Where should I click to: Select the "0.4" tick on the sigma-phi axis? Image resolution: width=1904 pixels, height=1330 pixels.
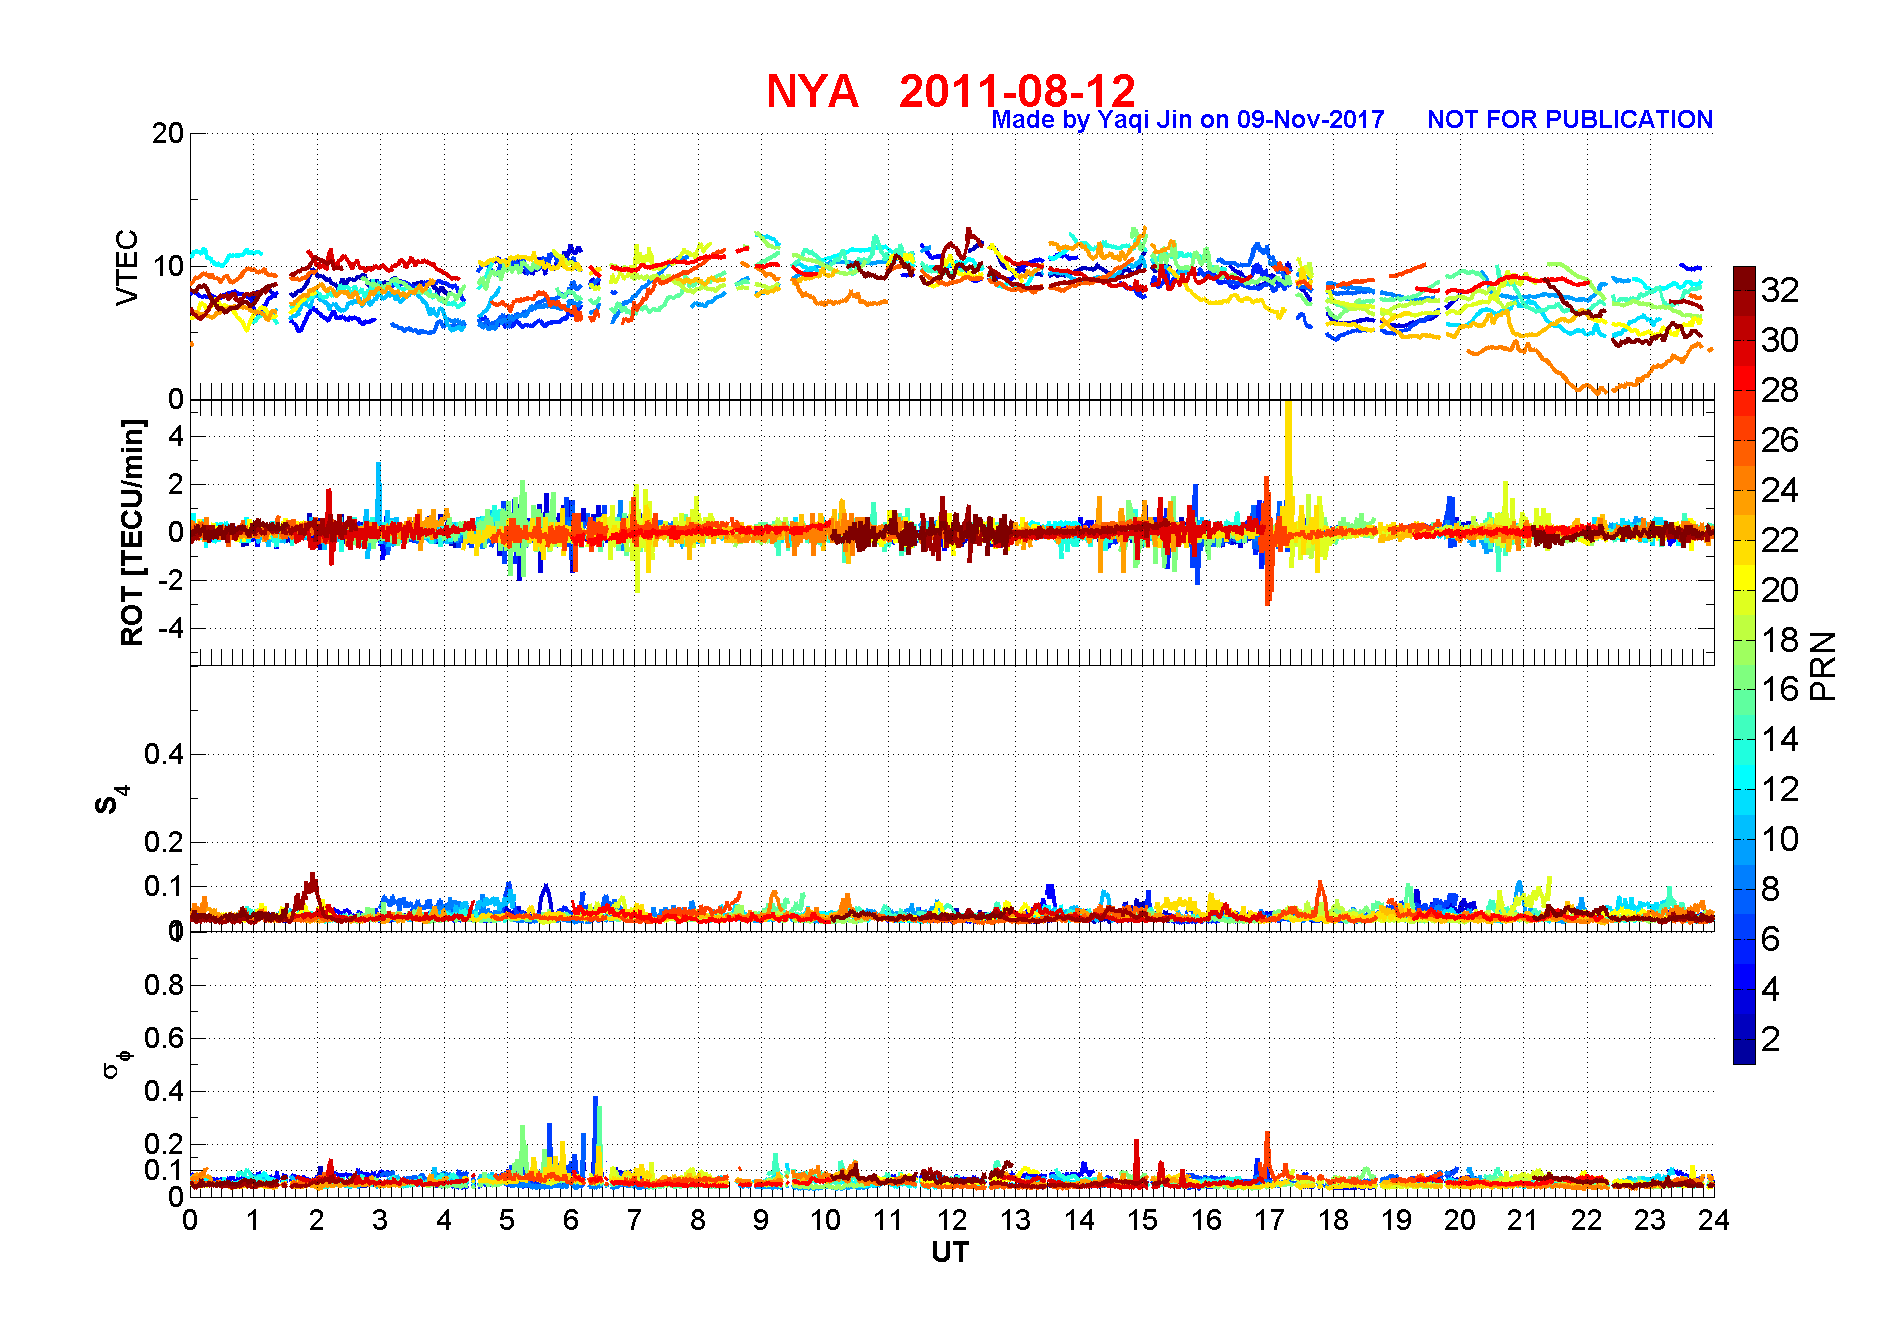[x=164, y=1091]
